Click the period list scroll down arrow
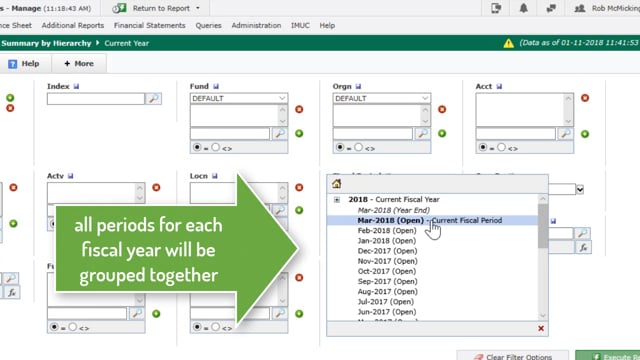This screenshot has width=640, height=360. [542, 316]
